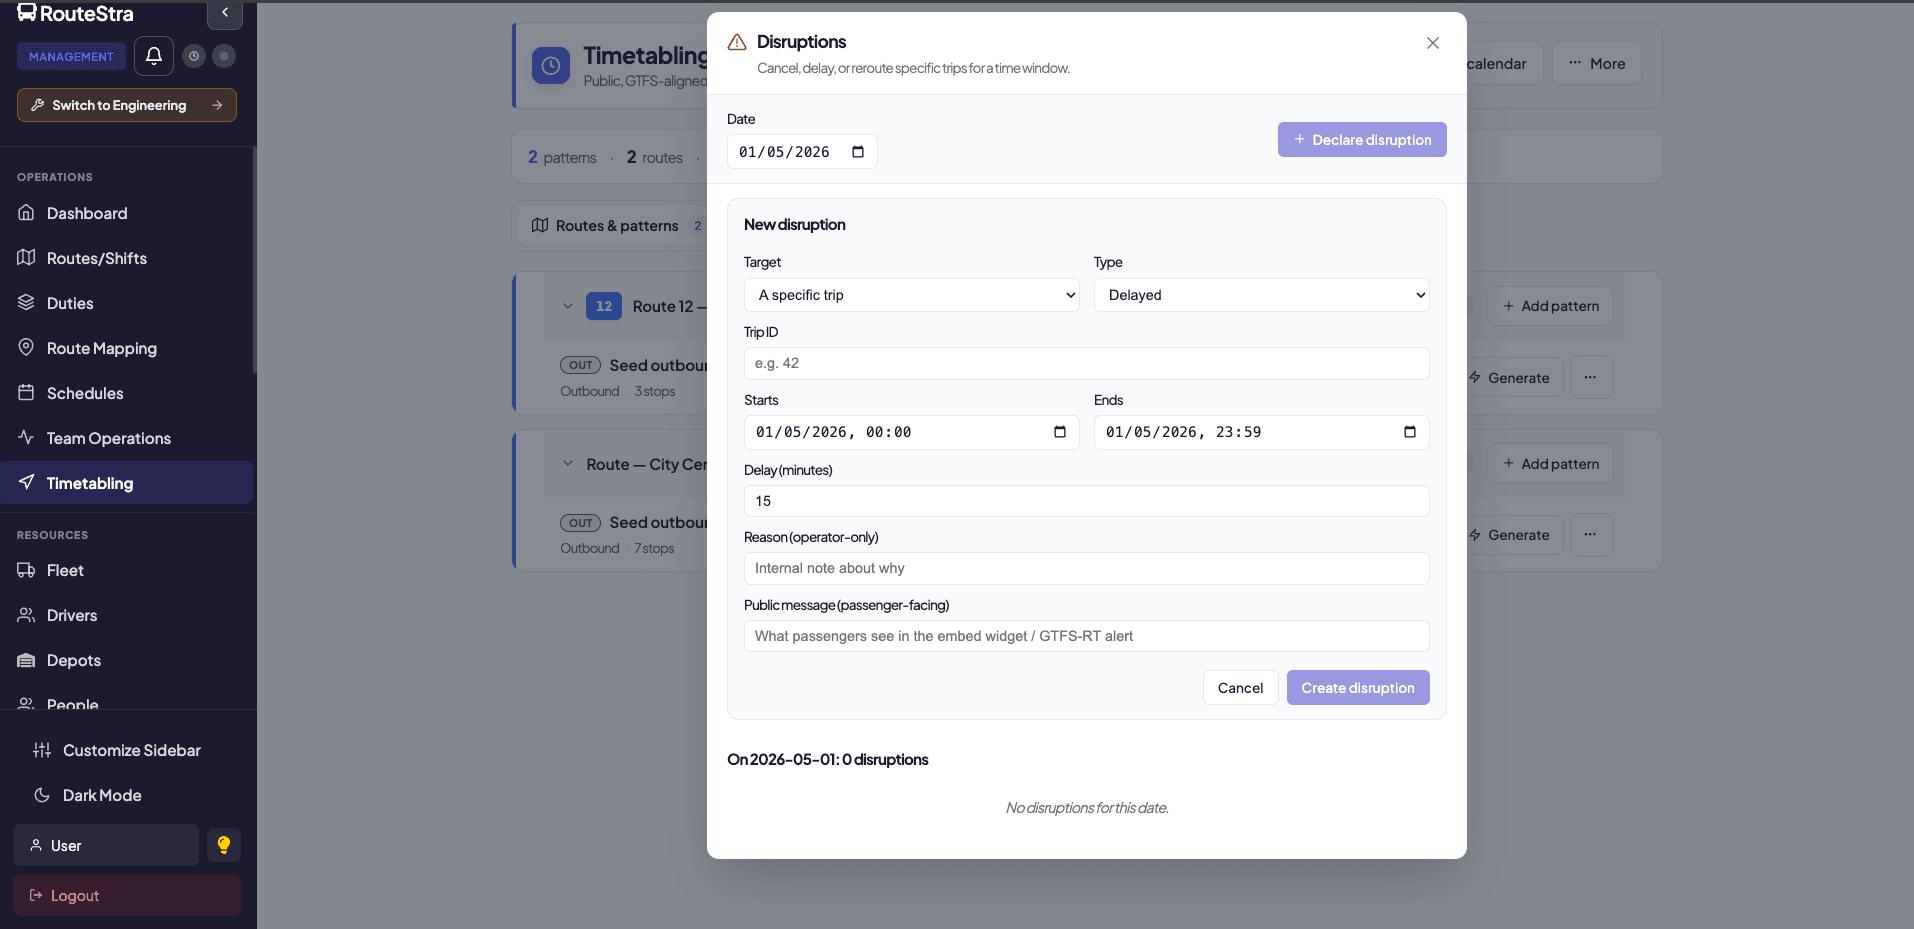
Task: Select Routes & patterns tab
Action: 616,226
